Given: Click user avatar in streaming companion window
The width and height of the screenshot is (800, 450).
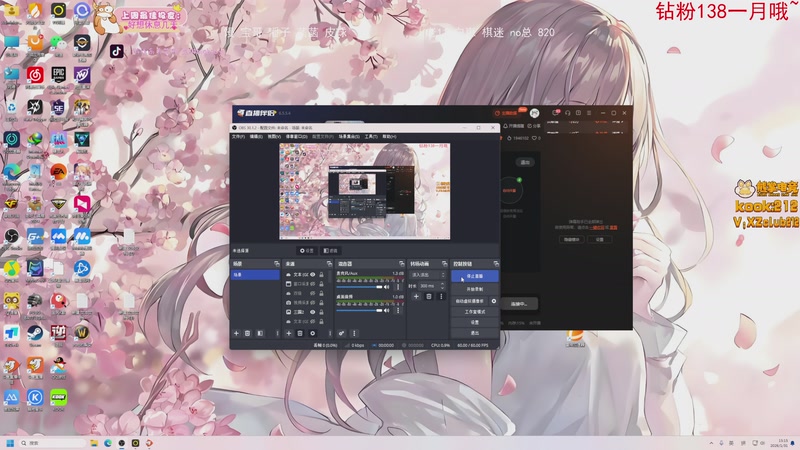Looking at the screenshot, I should 534,113.
